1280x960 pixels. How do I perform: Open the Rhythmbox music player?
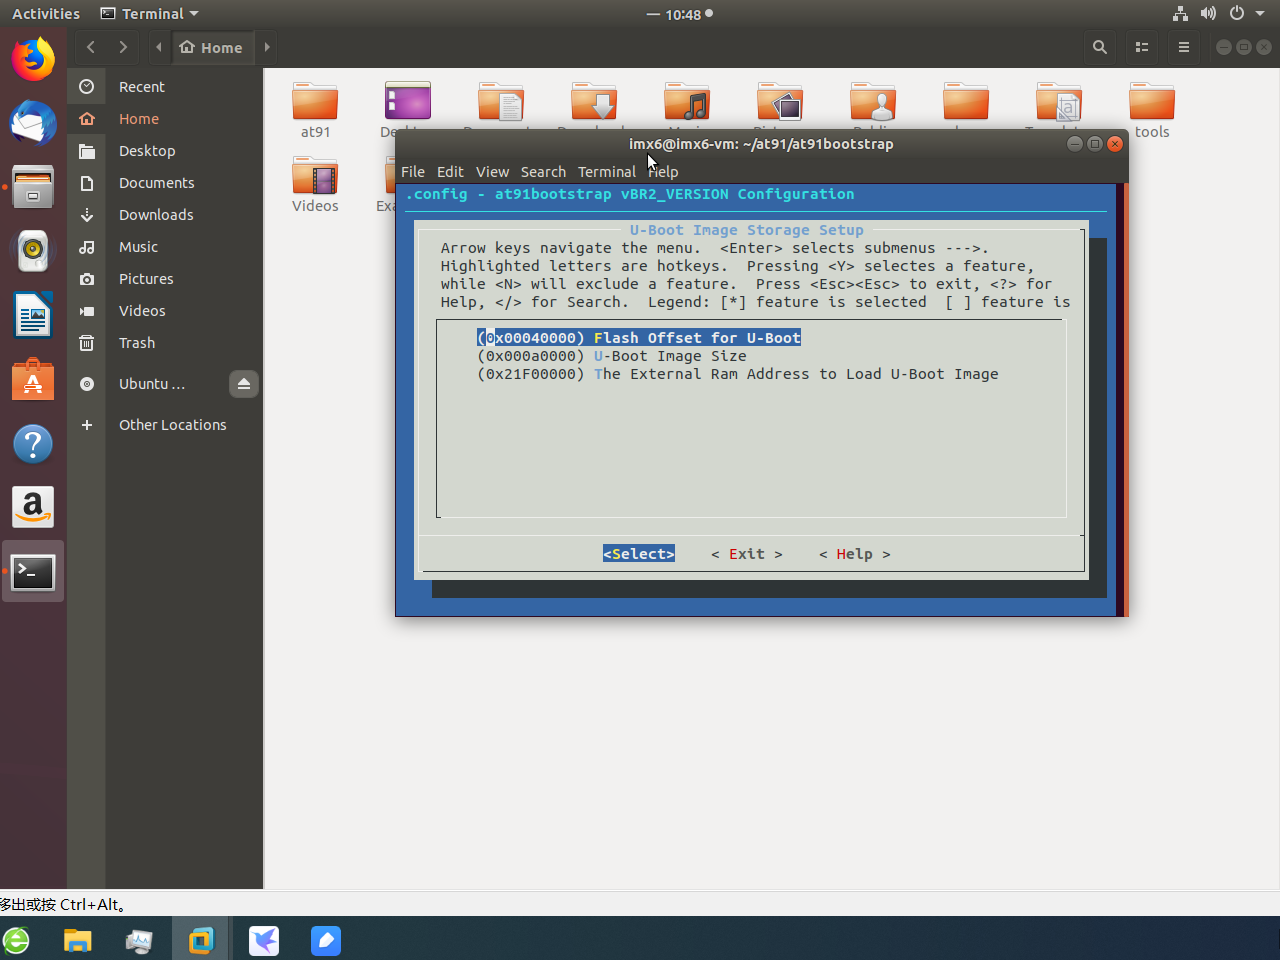tap(33, 251)
